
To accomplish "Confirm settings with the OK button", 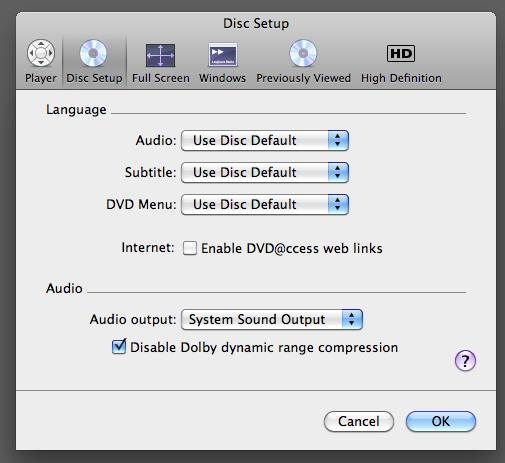I will (x=441, y=421).
